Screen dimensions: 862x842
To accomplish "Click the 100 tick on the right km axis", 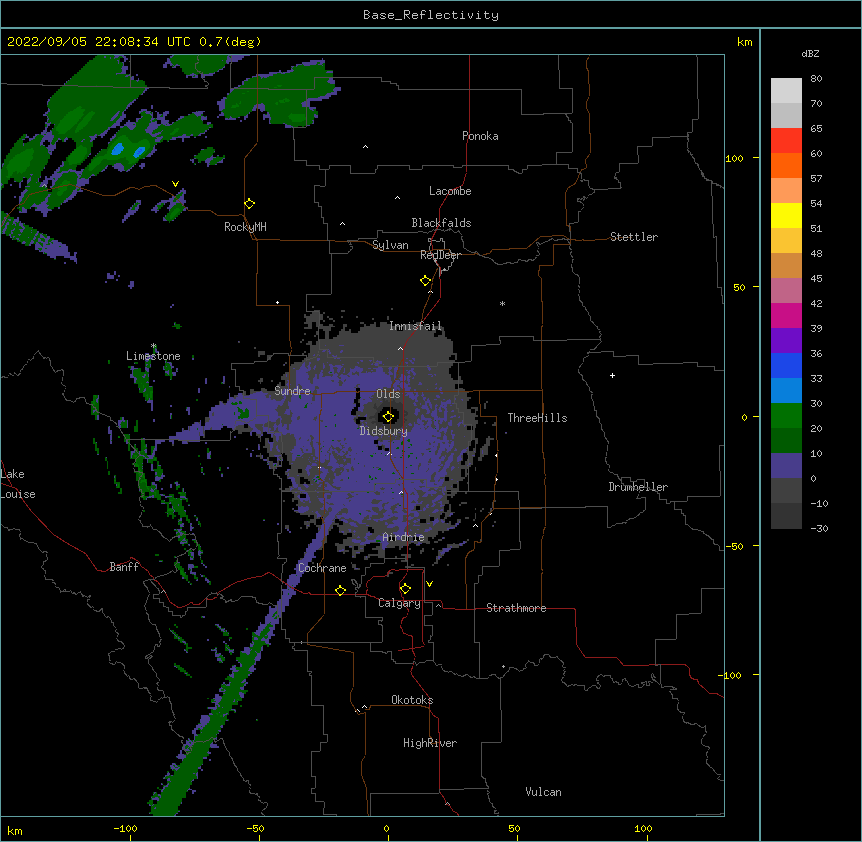I will click(x=734, y=158).
